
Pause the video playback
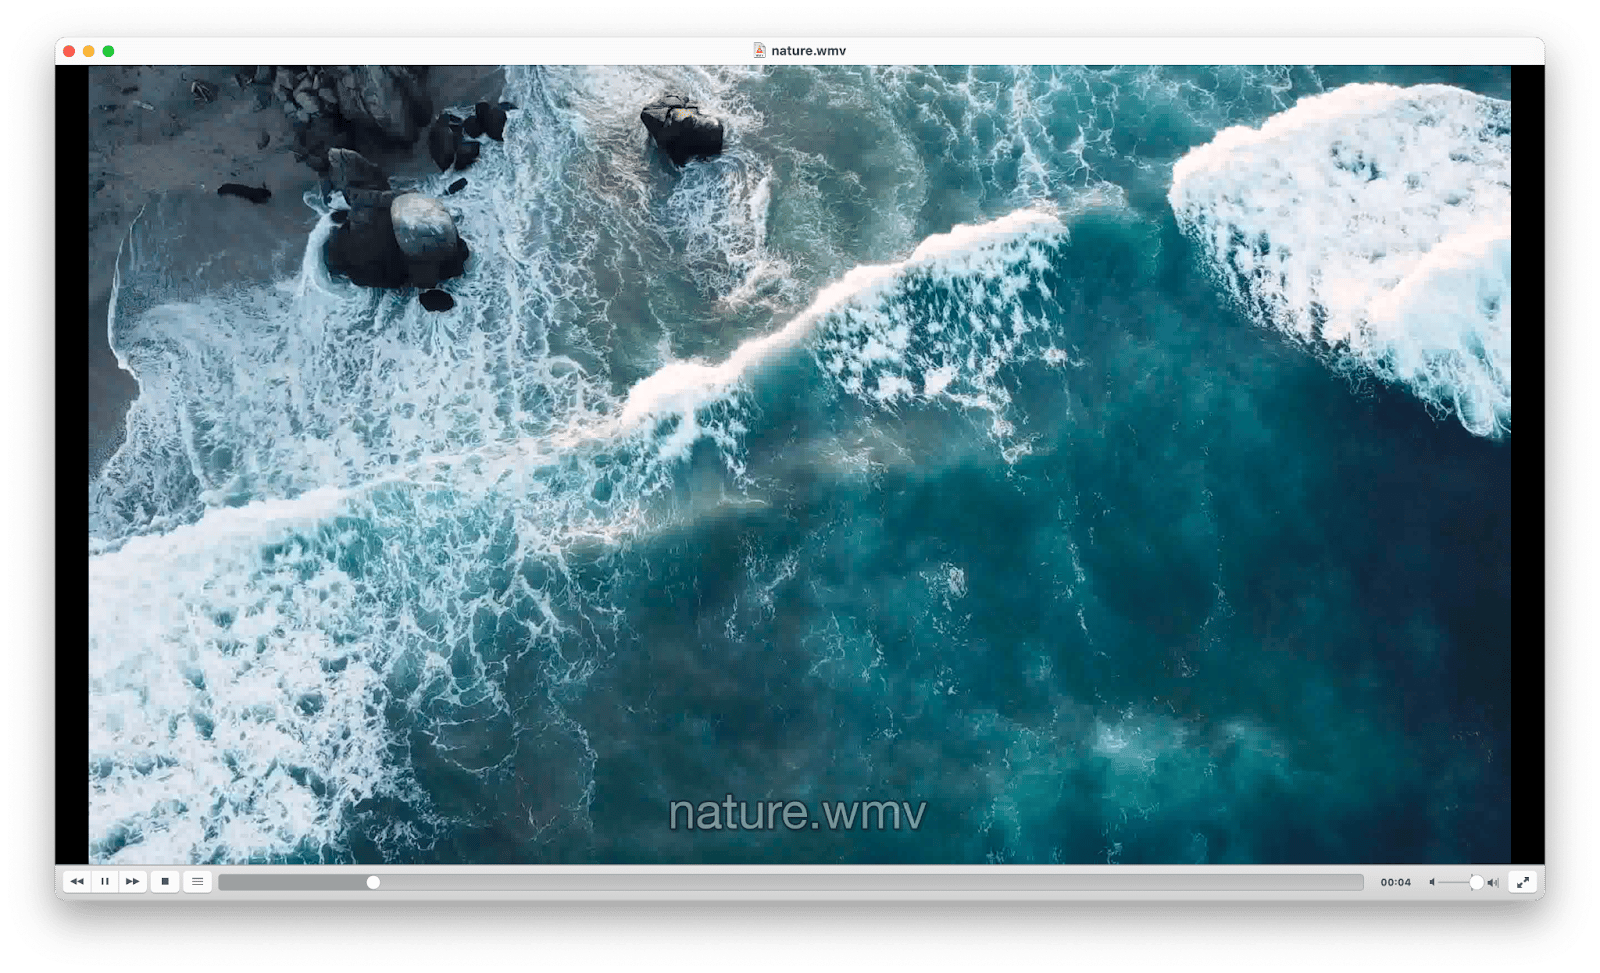coord(105,882)
